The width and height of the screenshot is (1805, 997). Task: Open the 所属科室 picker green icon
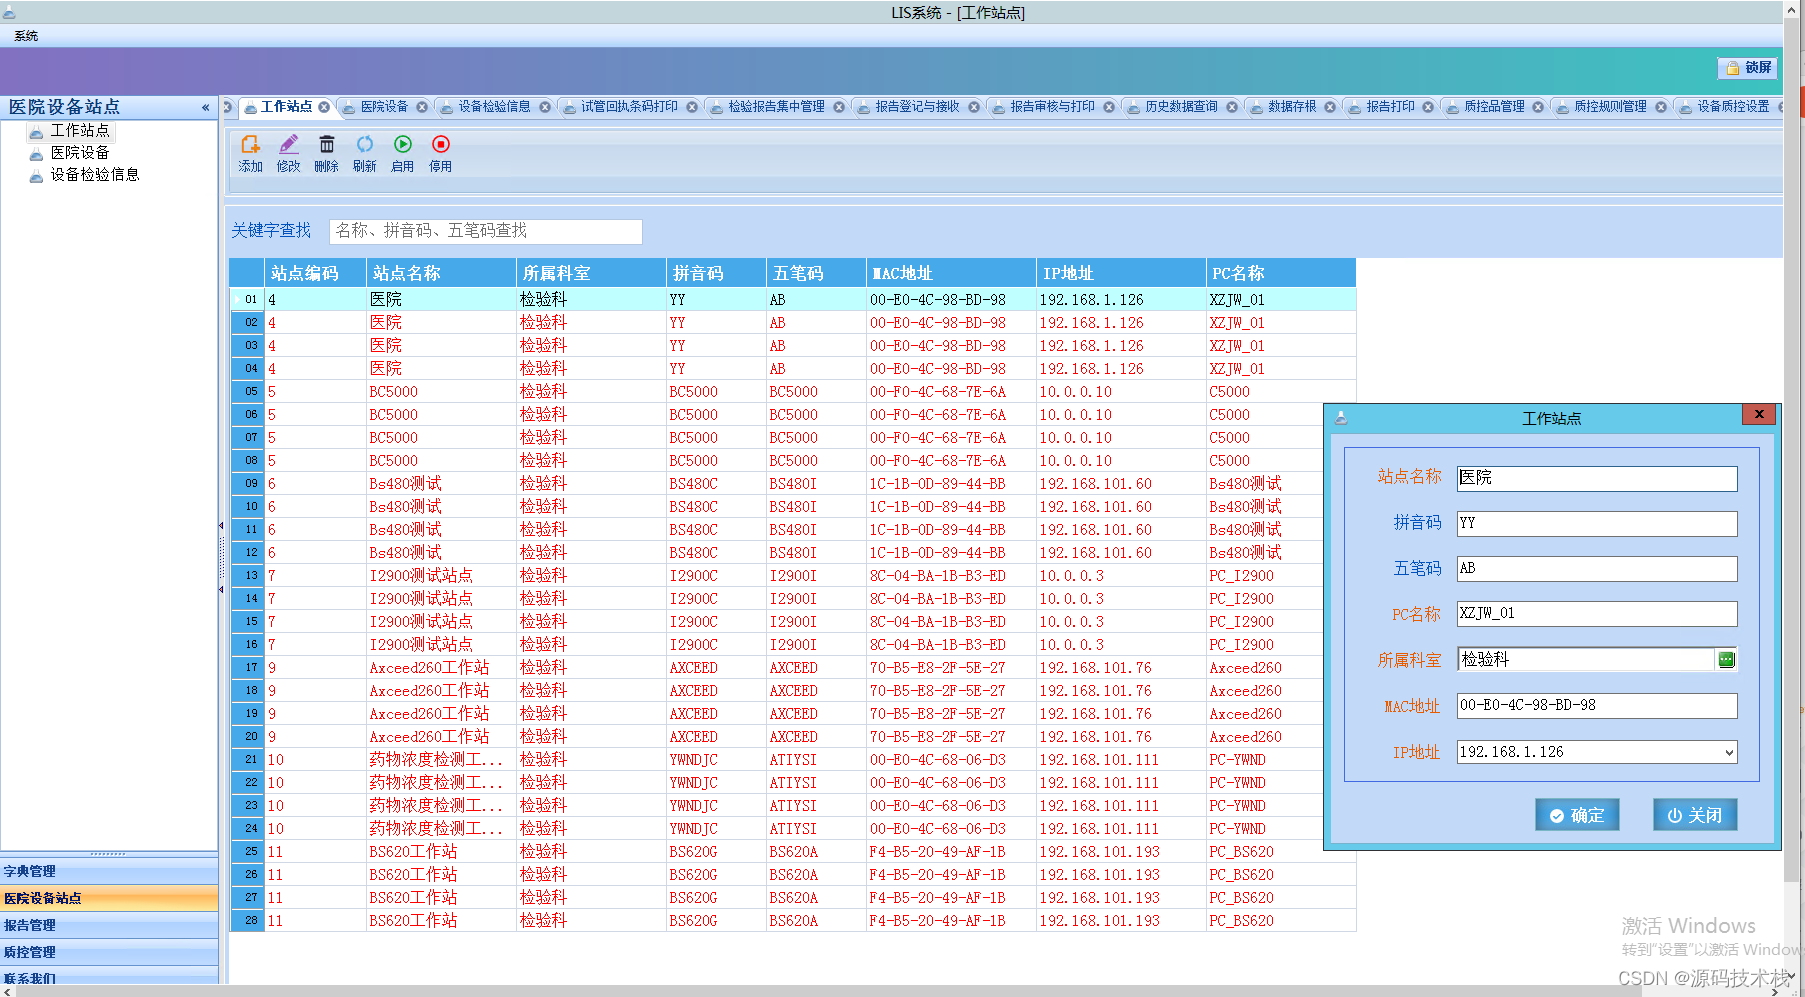(x=1726, y=660)
